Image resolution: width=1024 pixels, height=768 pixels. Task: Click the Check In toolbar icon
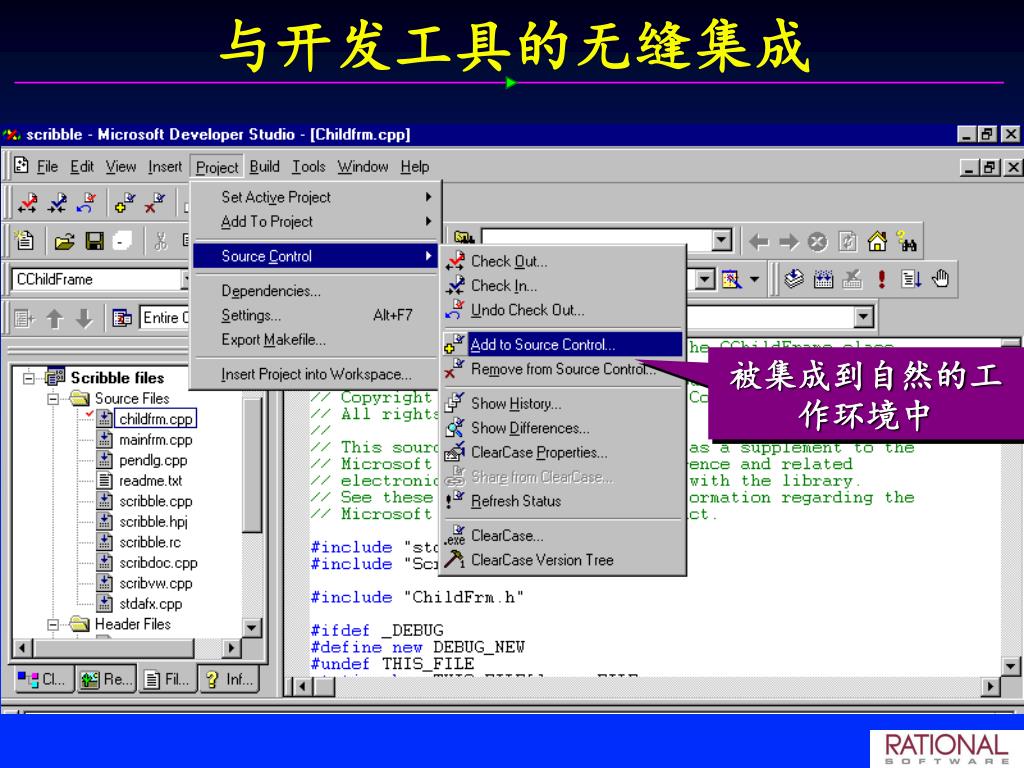coord(57,203)
